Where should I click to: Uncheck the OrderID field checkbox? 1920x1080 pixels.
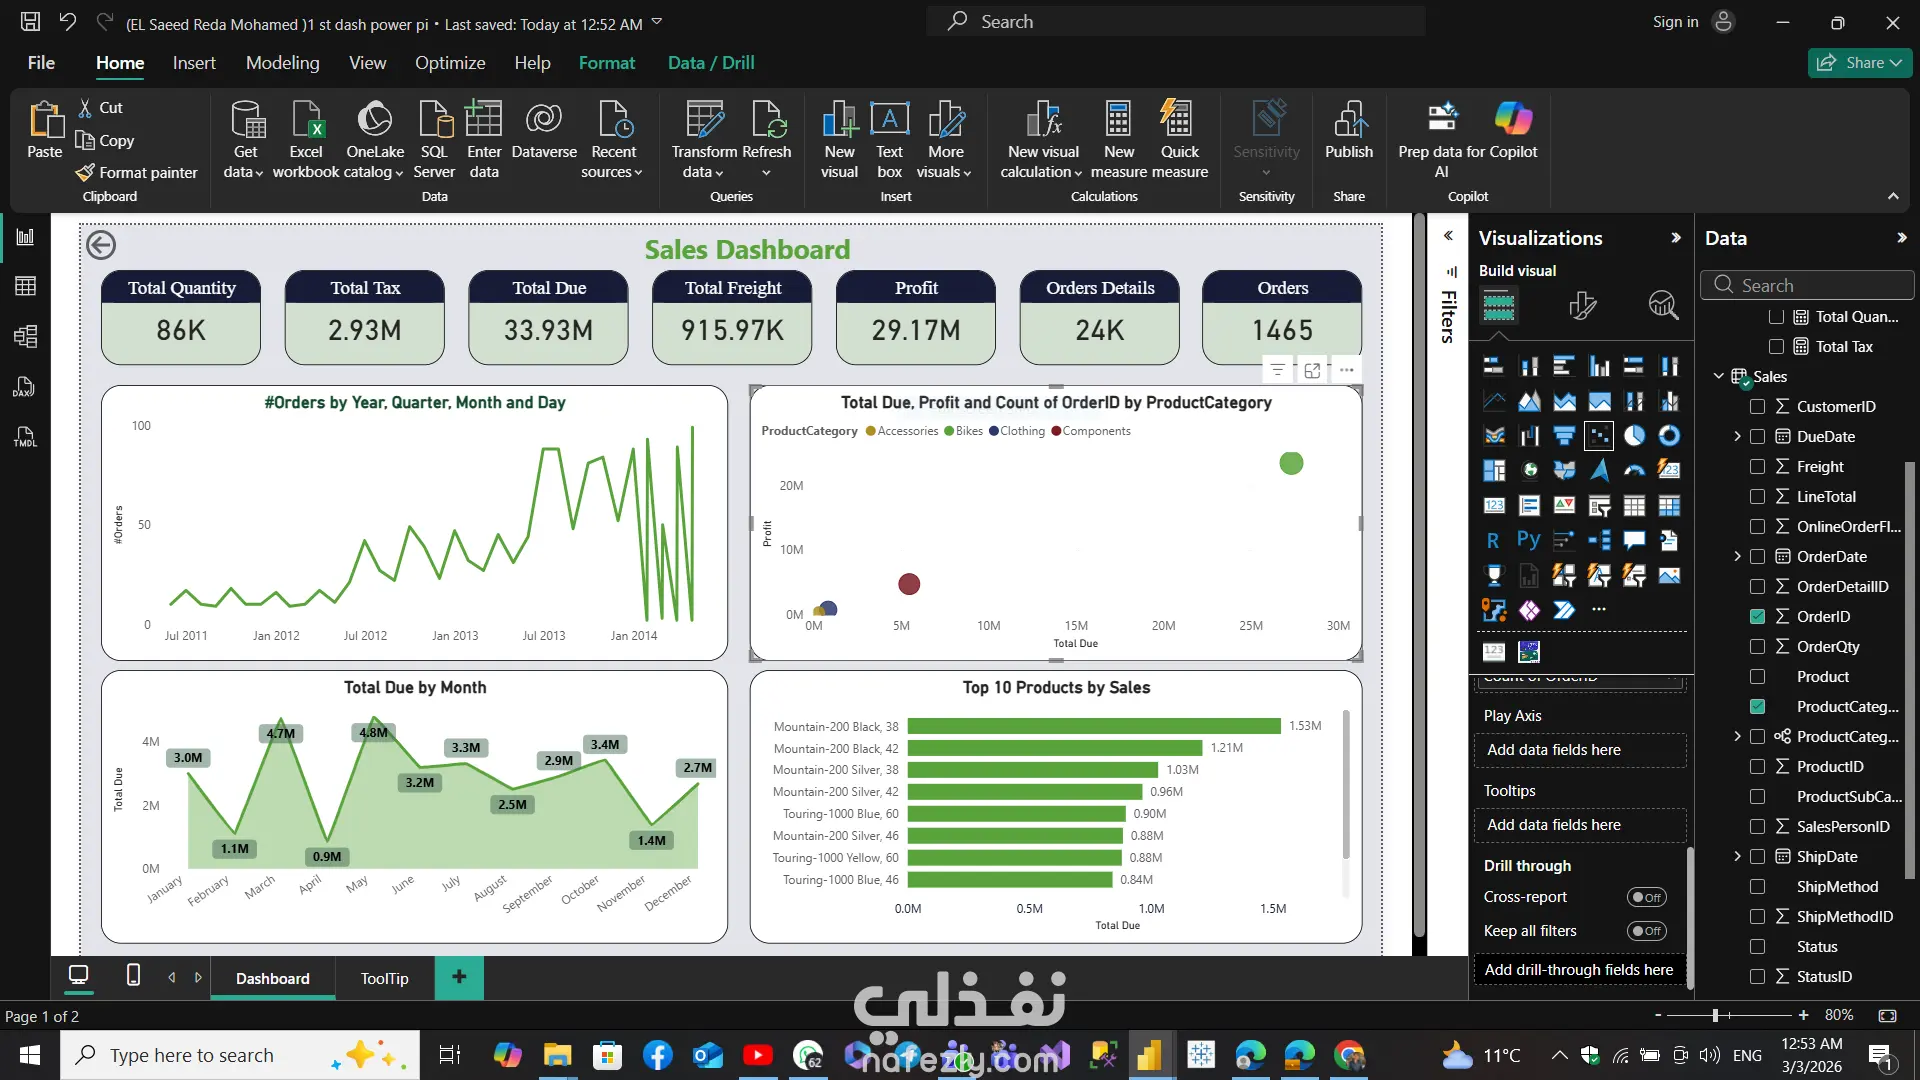click(1757, 617)
